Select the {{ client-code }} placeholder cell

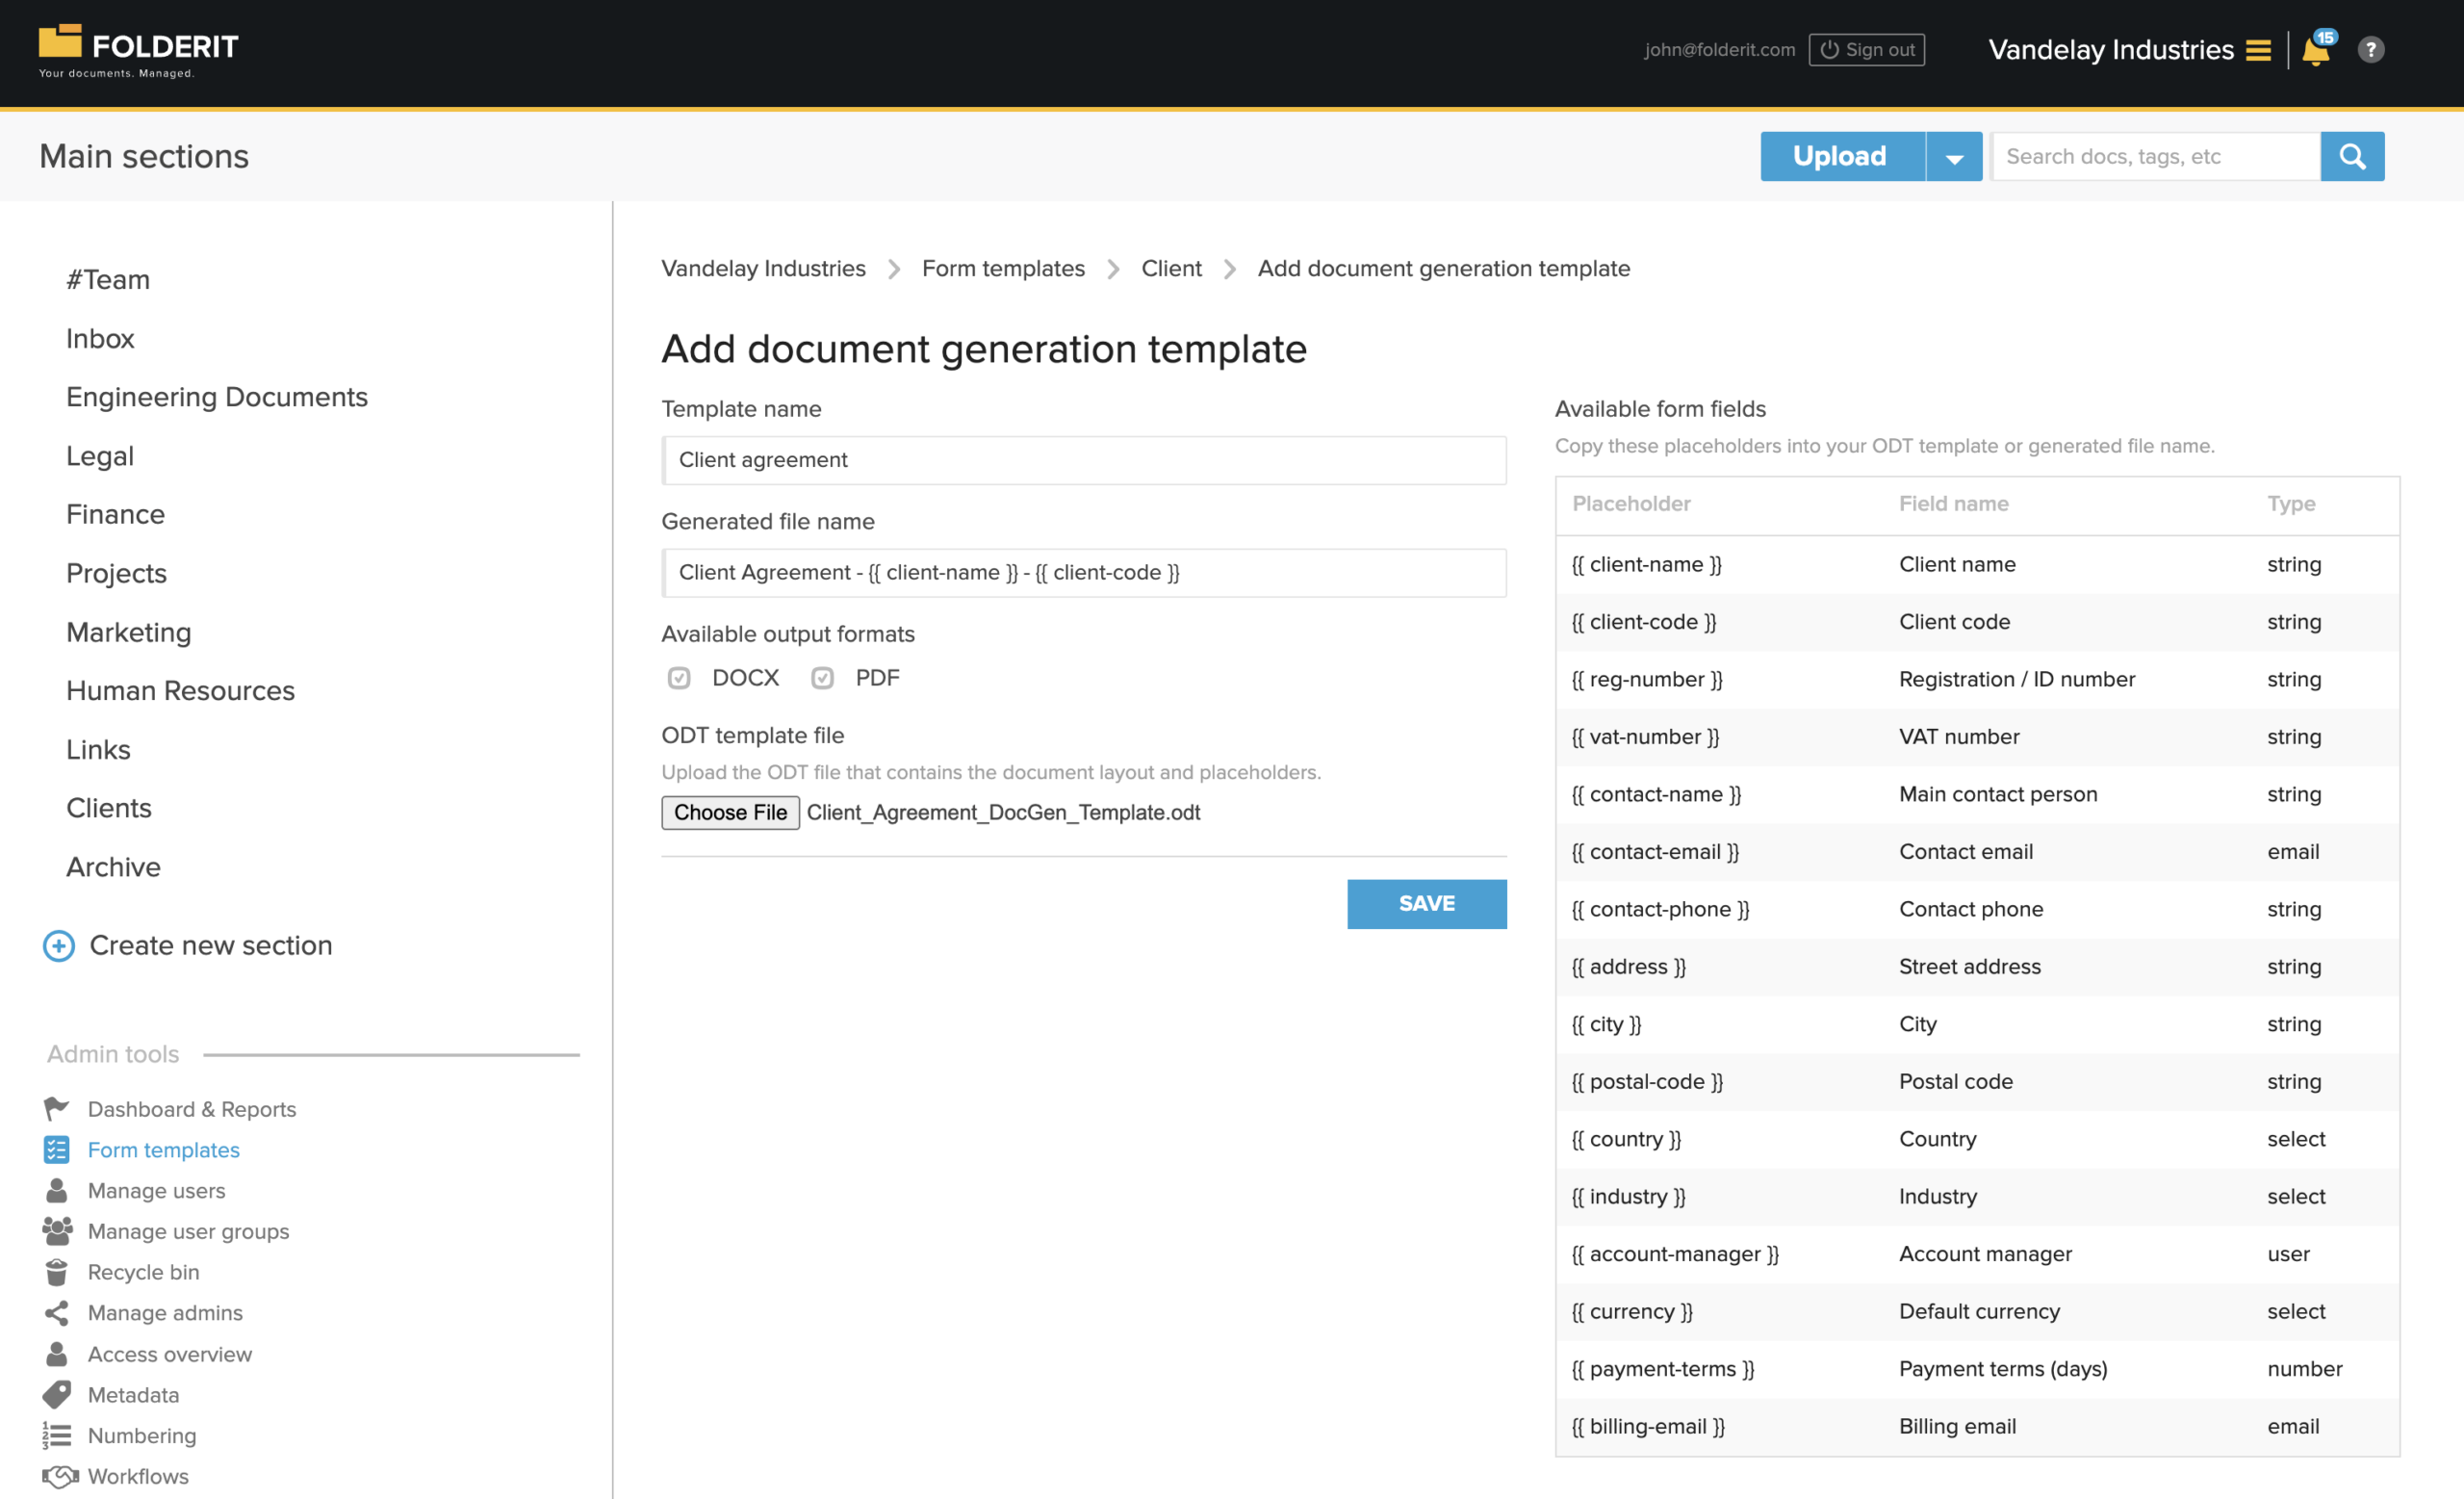(1643, 622)
